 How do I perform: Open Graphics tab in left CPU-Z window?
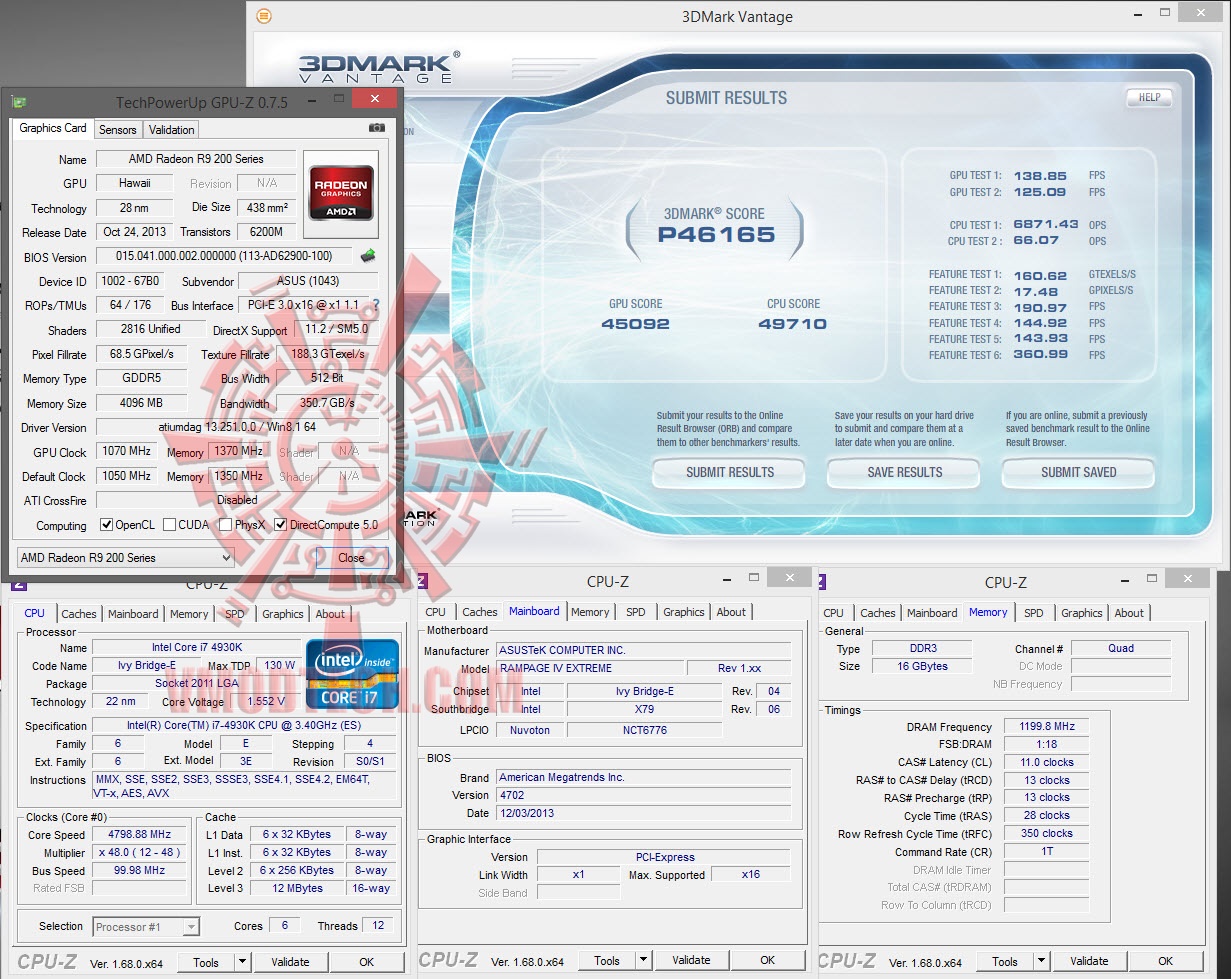pyautogui.click(x=283, y=614)
